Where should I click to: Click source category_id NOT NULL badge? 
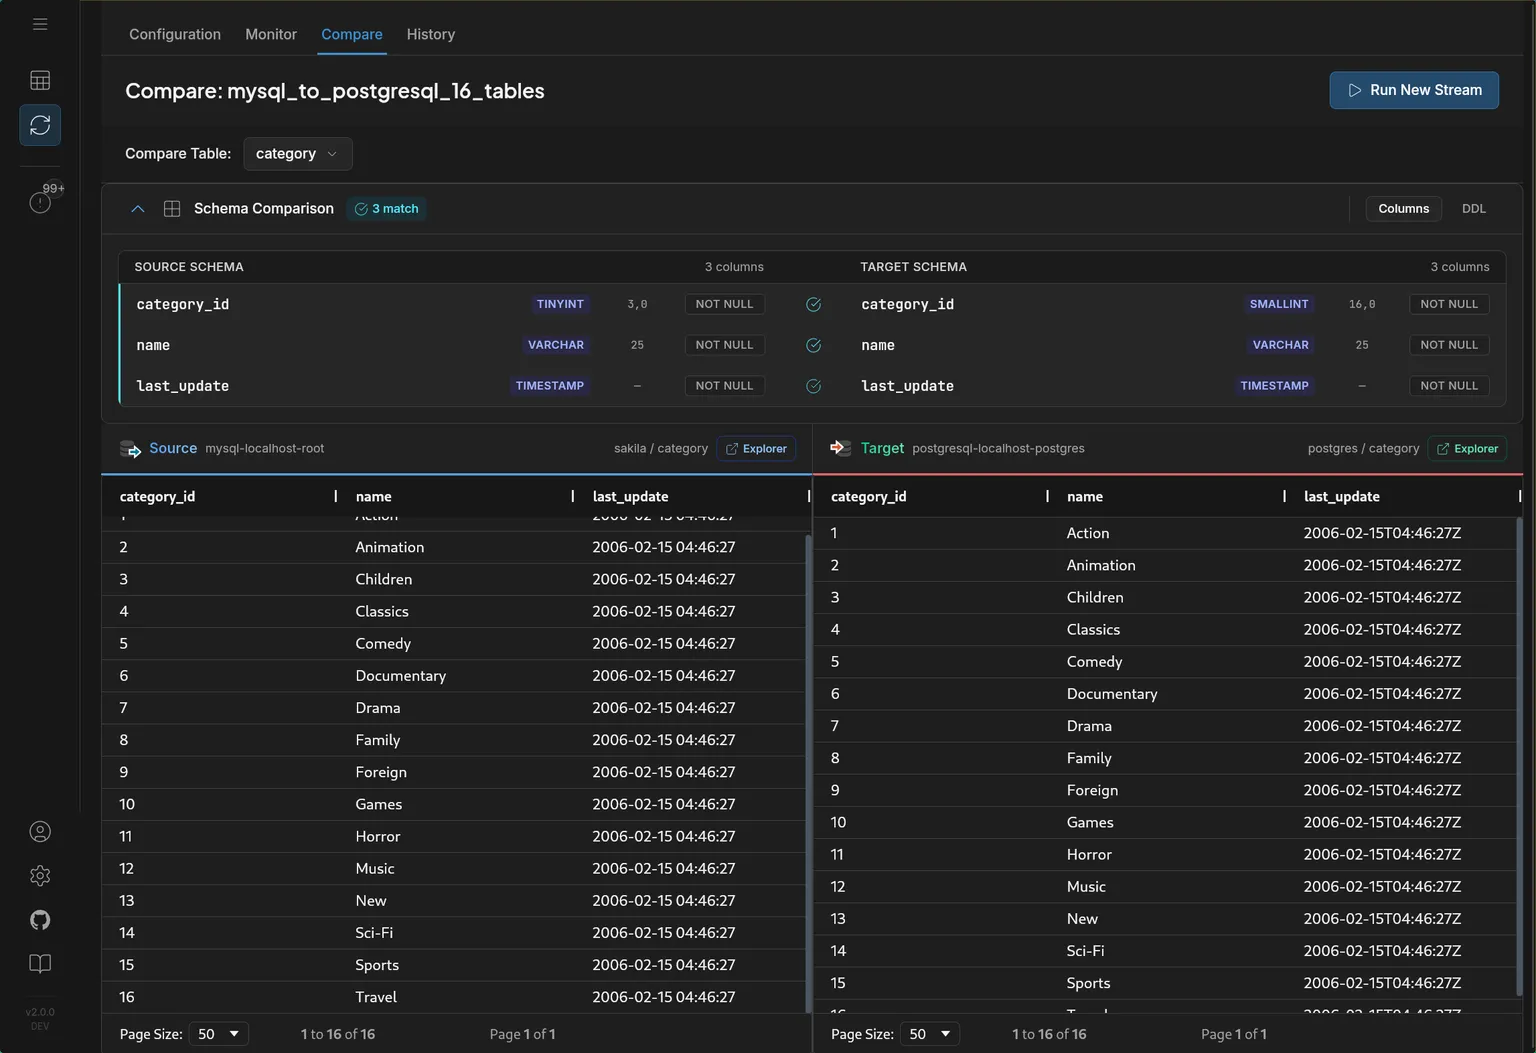[725, 304]
